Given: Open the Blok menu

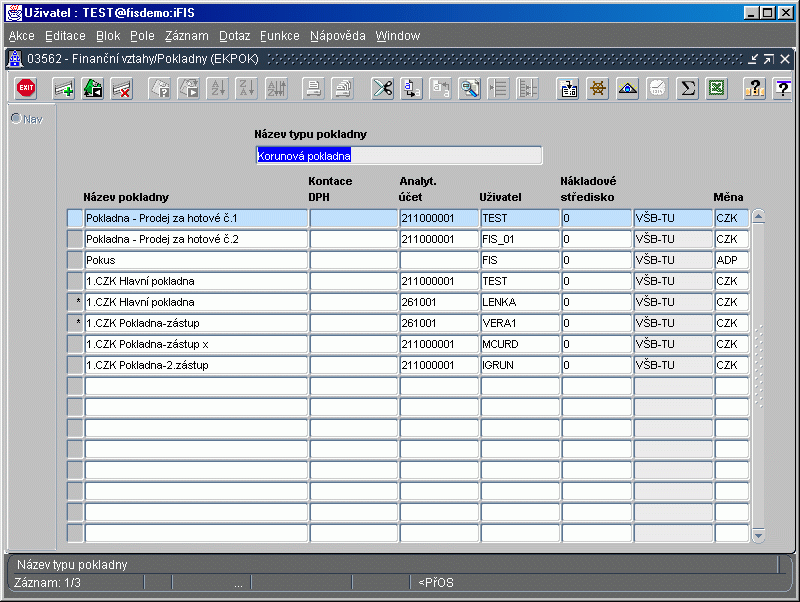Looking at the screenshot, I should 108,36.
